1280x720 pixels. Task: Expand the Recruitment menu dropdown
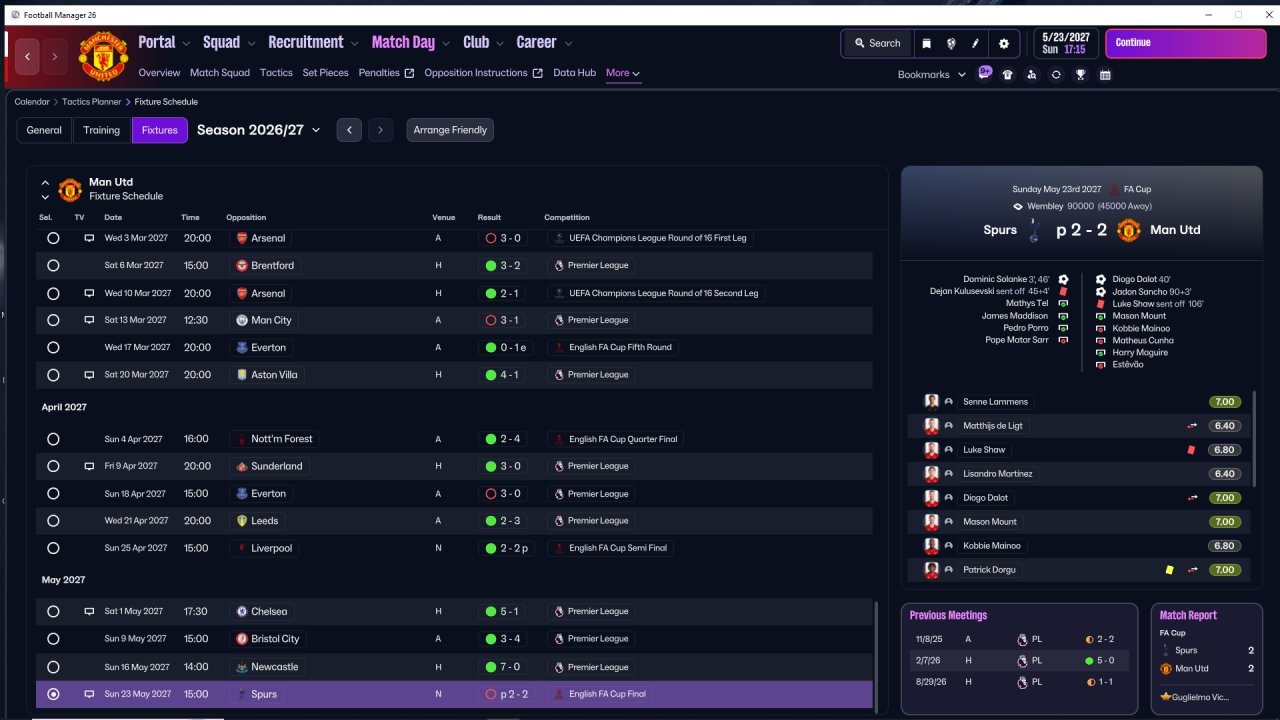pyautogui.click(x=354, y=43)
